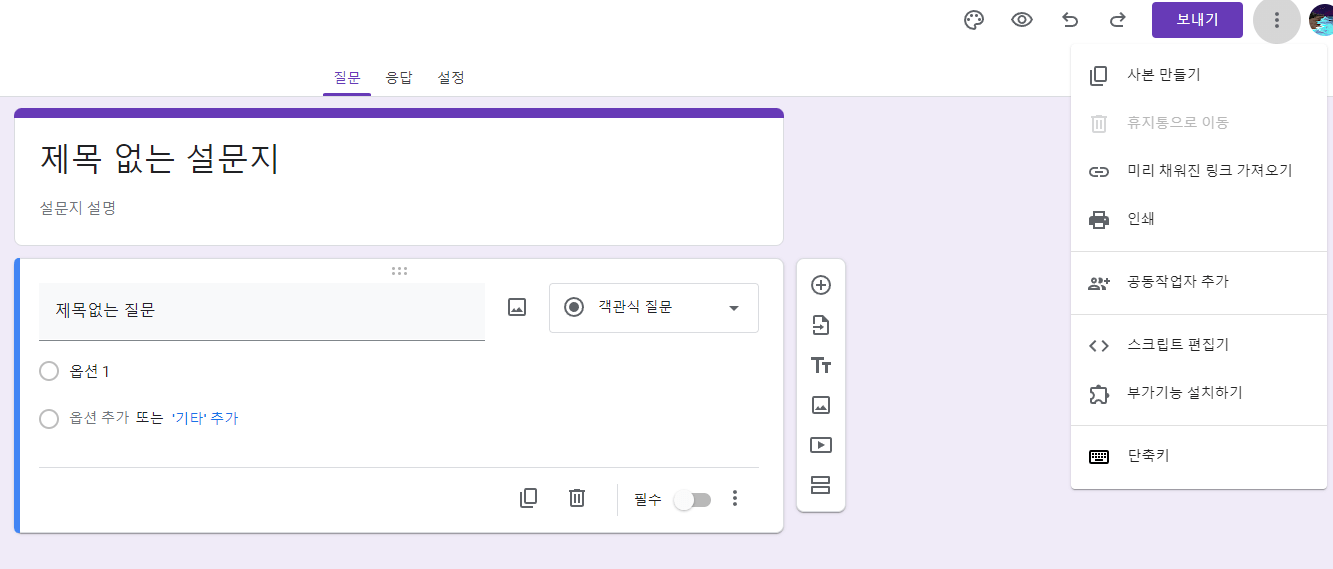Toggle the 필수 required switch
This screenshot has height=569, width=1333.
692,499
